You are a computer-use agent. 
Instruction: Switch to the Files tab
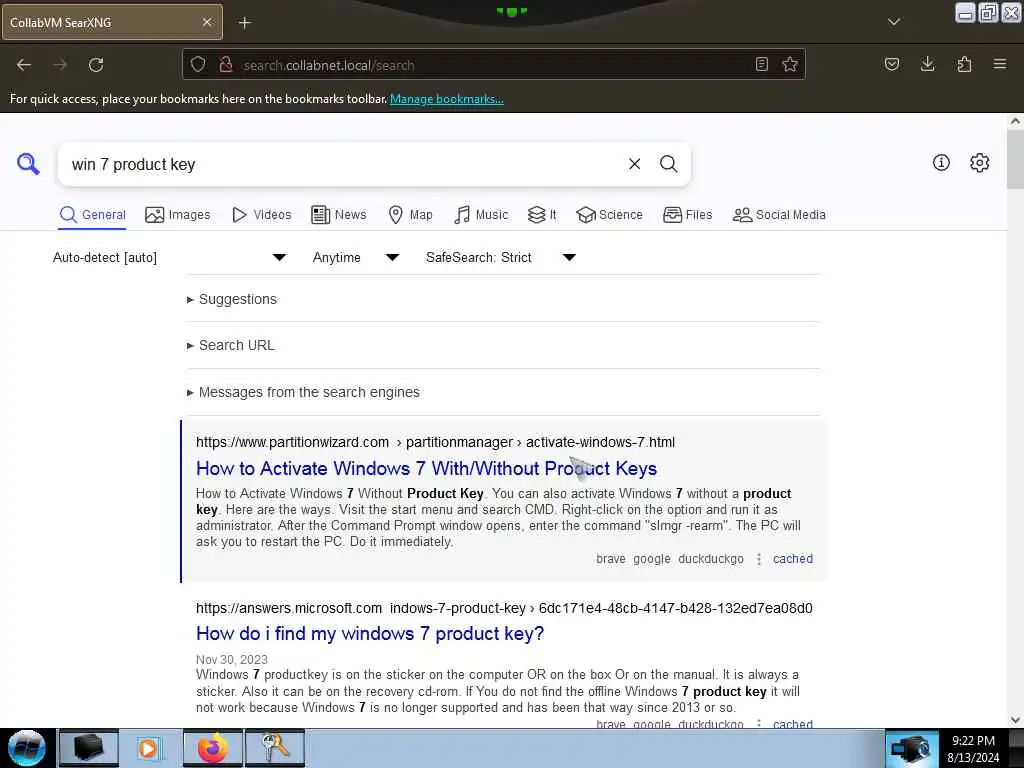coord(688,215)
